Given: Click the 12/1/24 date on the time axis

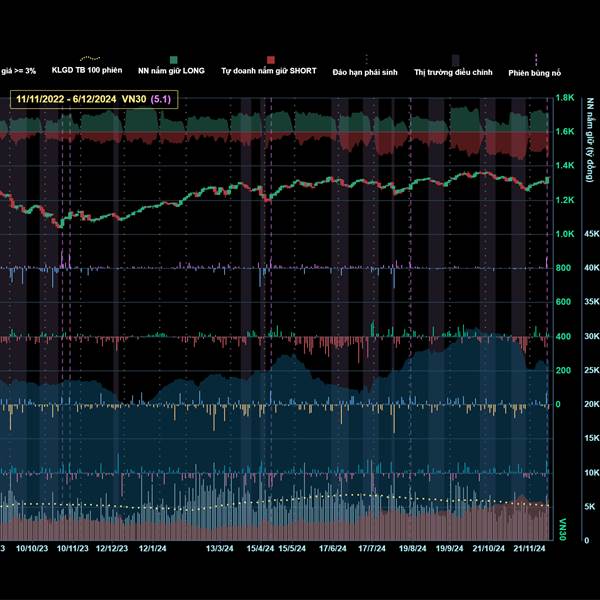Looking at the screenshot, I should click(153, 548).
